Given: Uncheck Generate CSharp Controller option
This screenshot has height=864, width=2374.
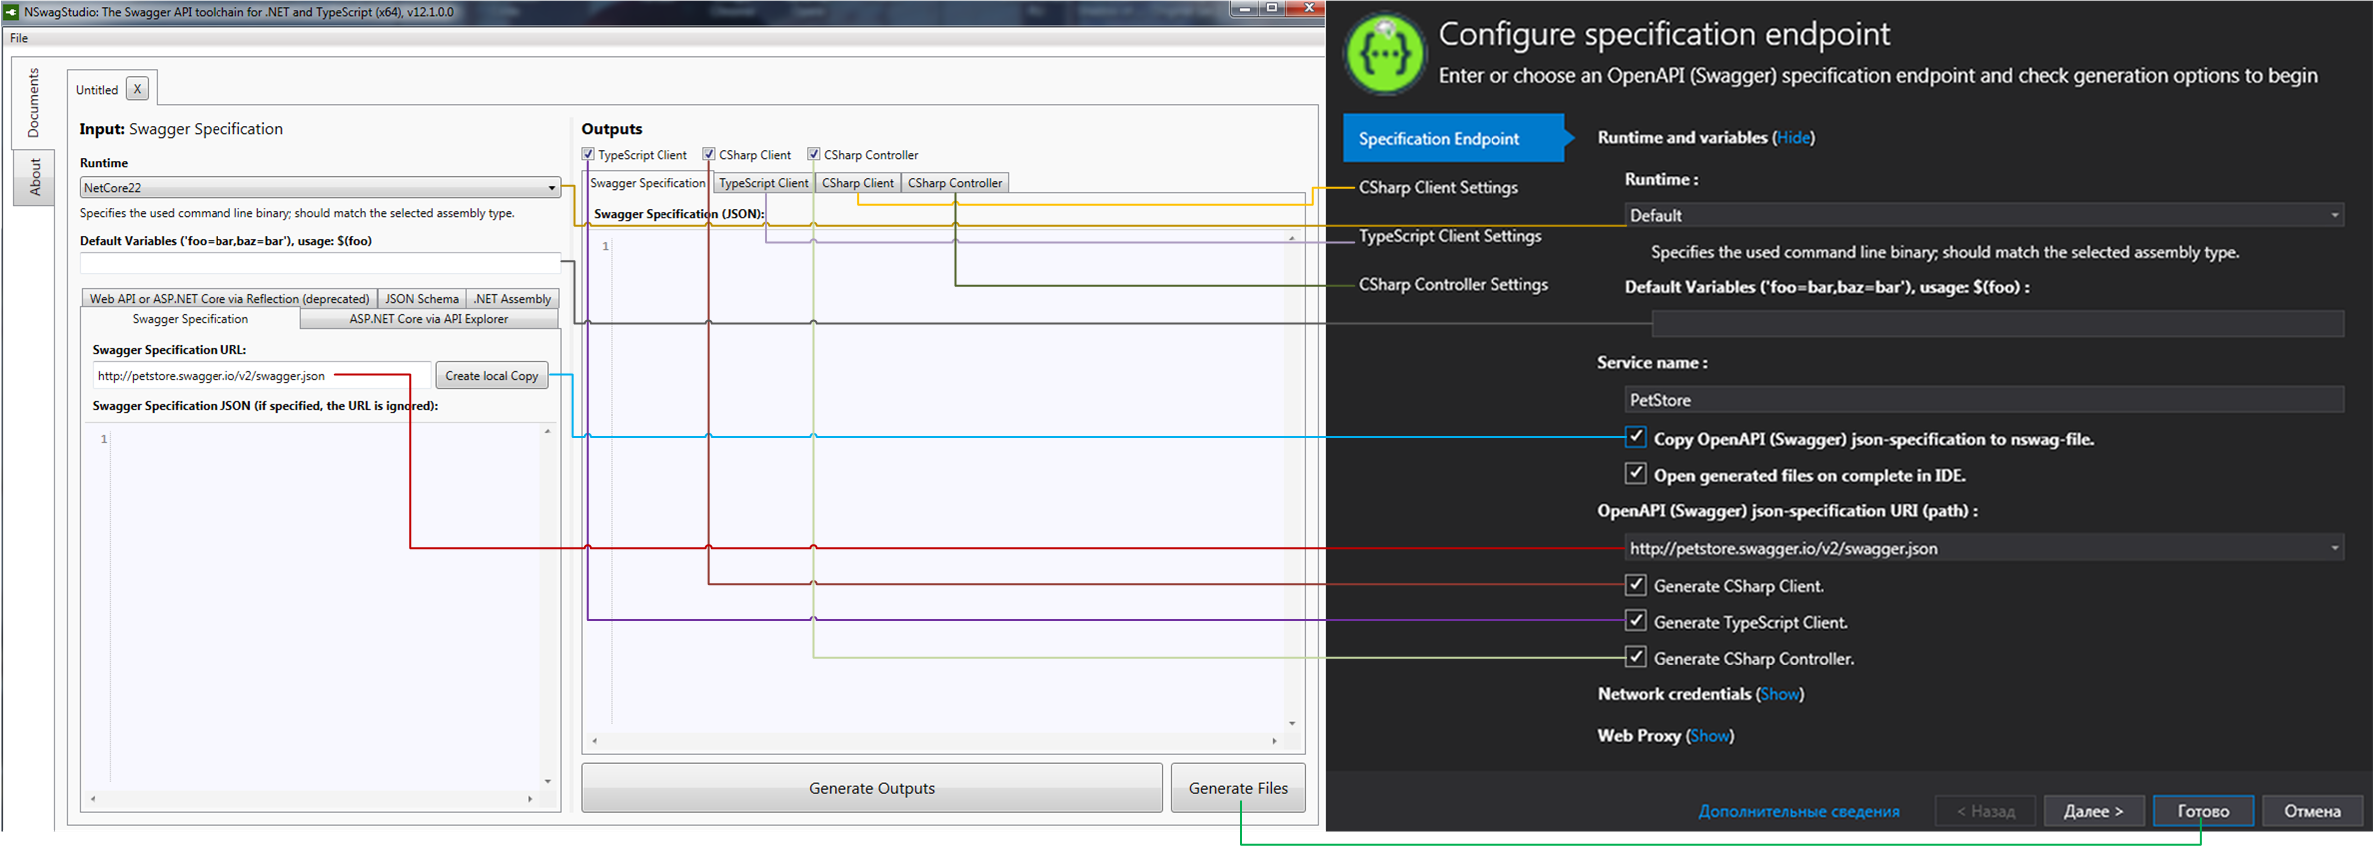Looking at the screenshot, I should point(1635,657).
